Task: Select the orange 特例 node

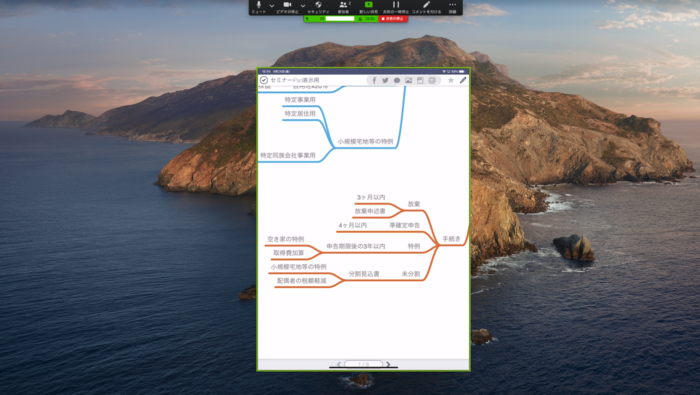Action: tap(414, 246)
